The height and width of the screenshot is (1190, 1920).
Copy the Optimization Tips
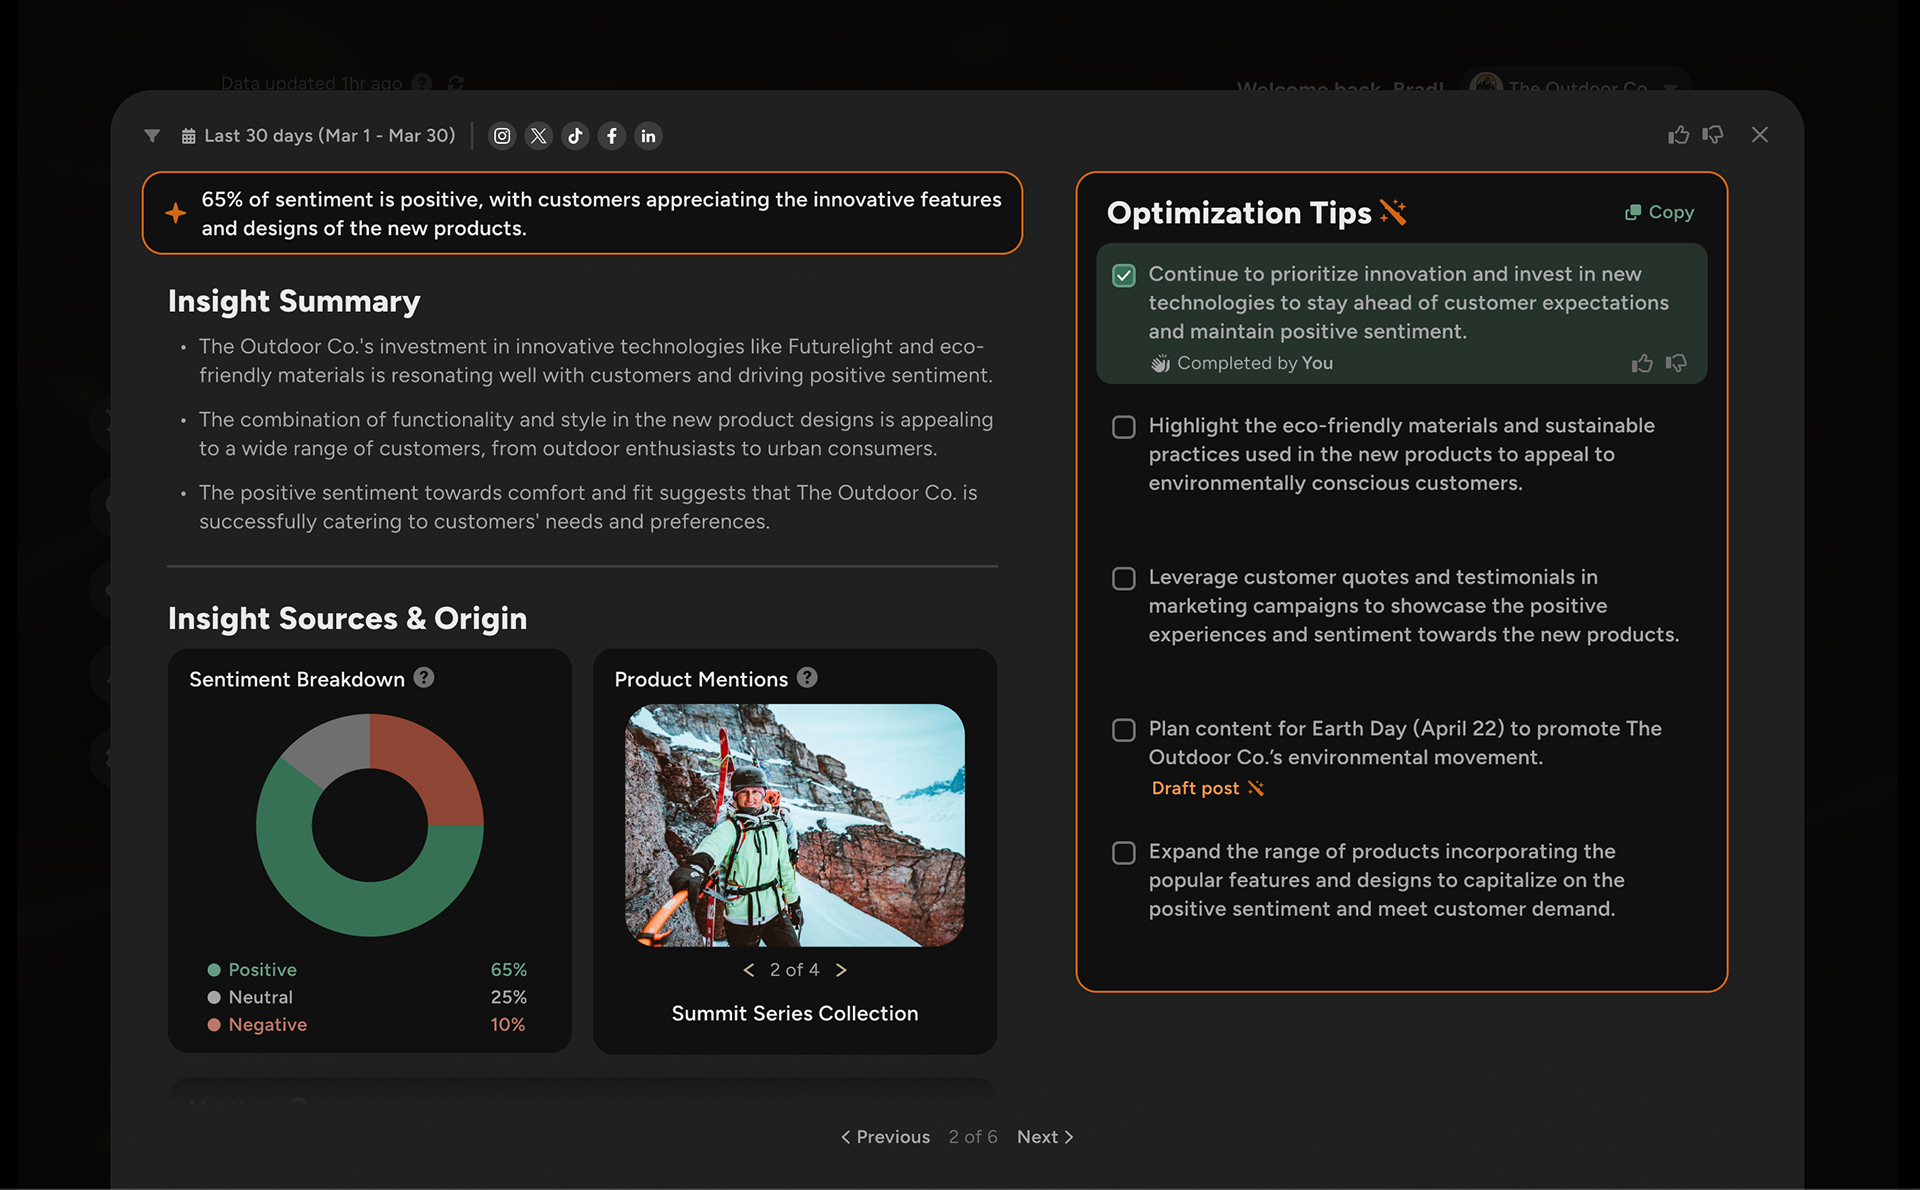tap(1660, 212)
